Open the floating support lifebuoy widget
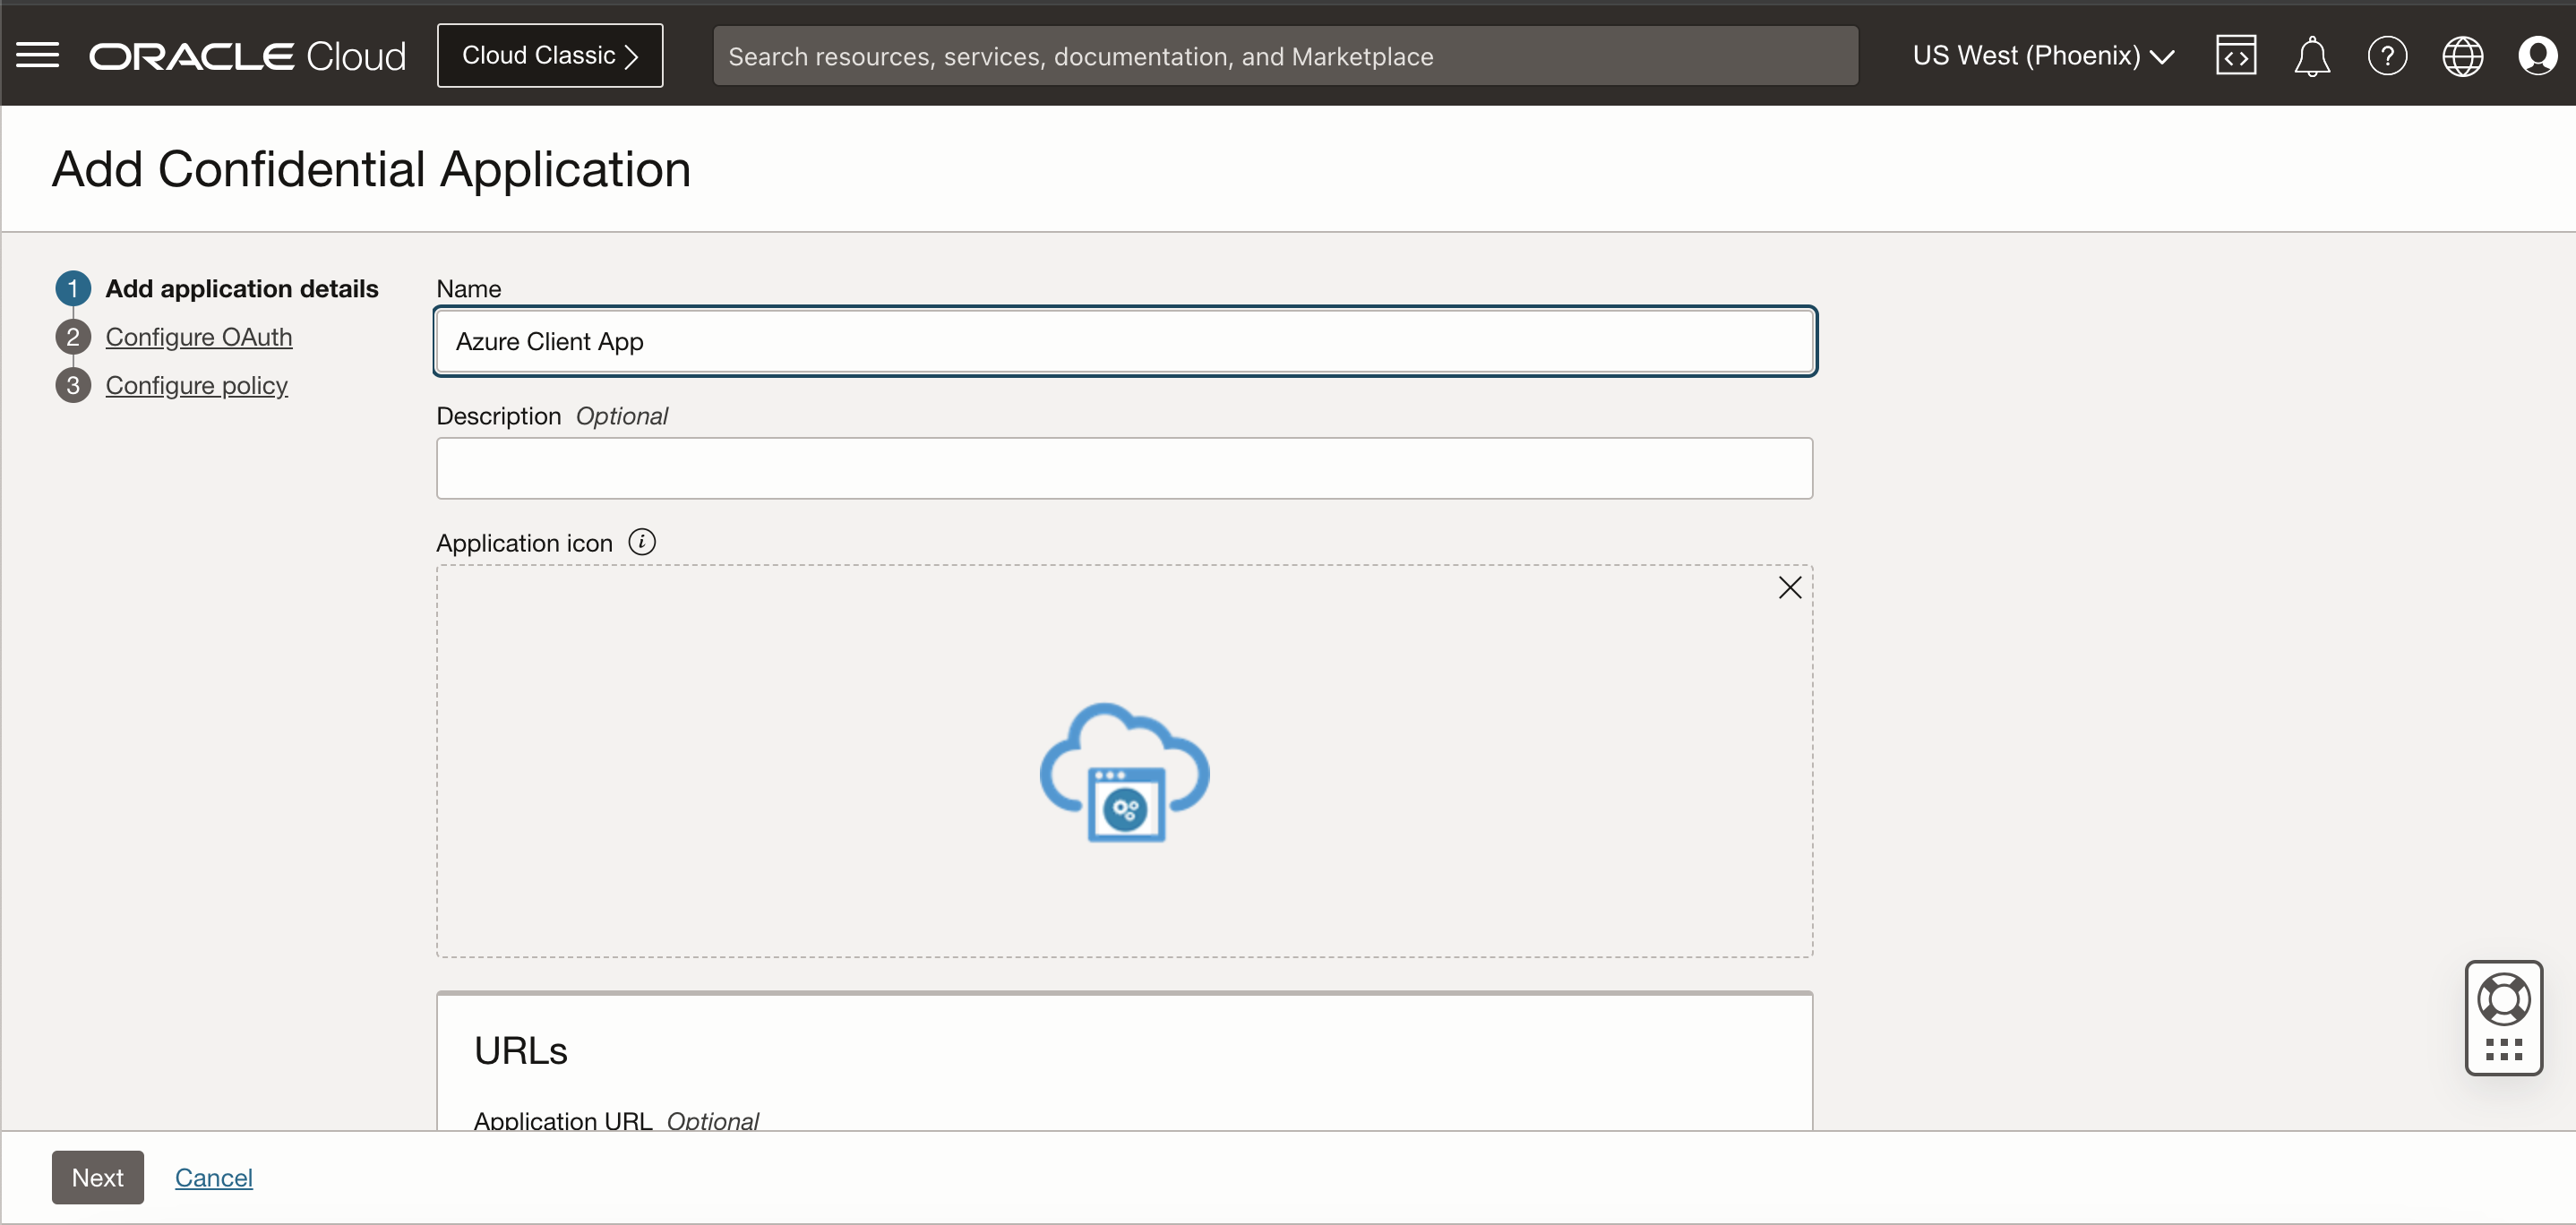Image resolution: width=2576 pixels, height=1225 pixels. click(2503, 1000)
